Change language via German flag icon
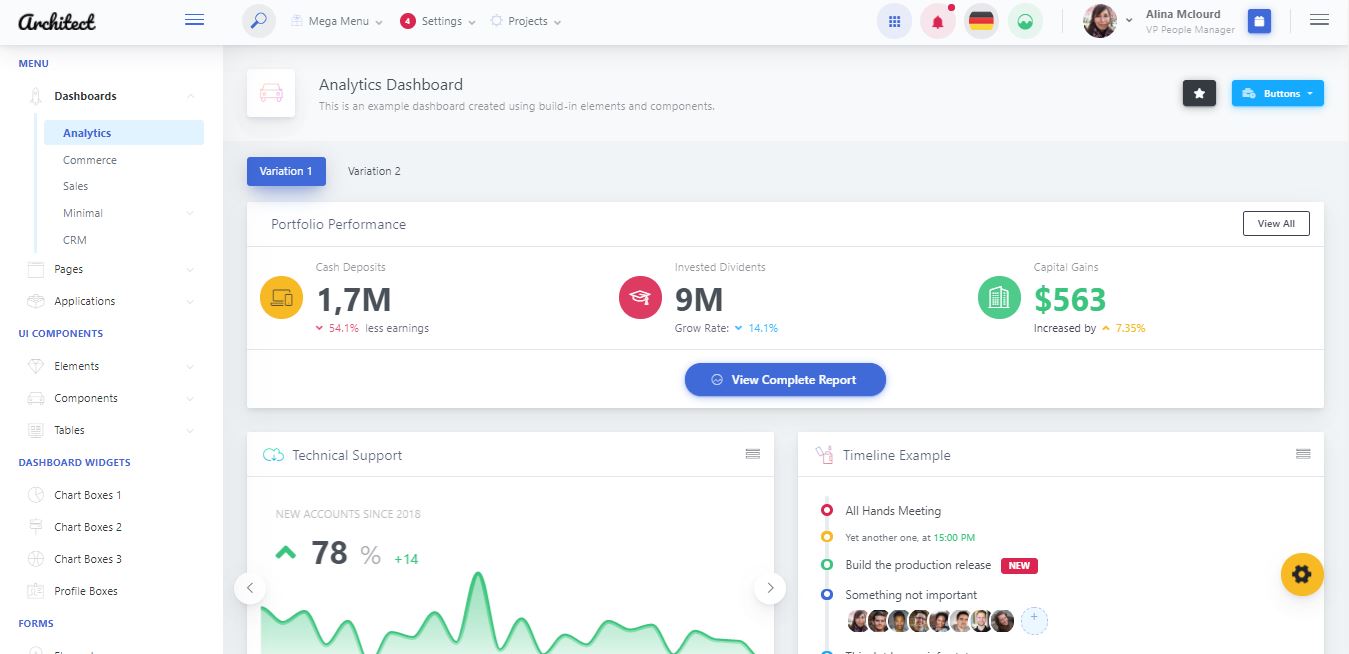 point(982,21)
